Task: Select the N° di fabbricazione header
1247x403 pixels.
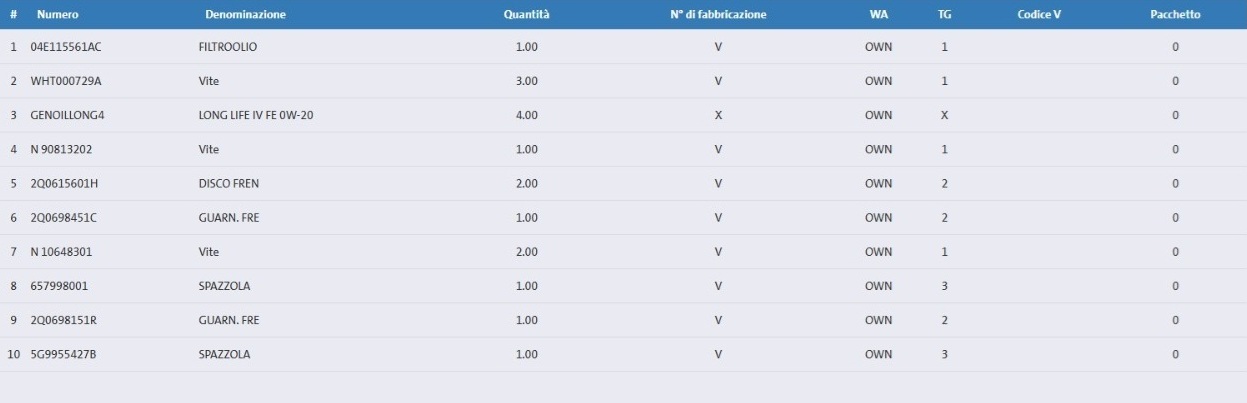Action: click(x=718, y=15)
